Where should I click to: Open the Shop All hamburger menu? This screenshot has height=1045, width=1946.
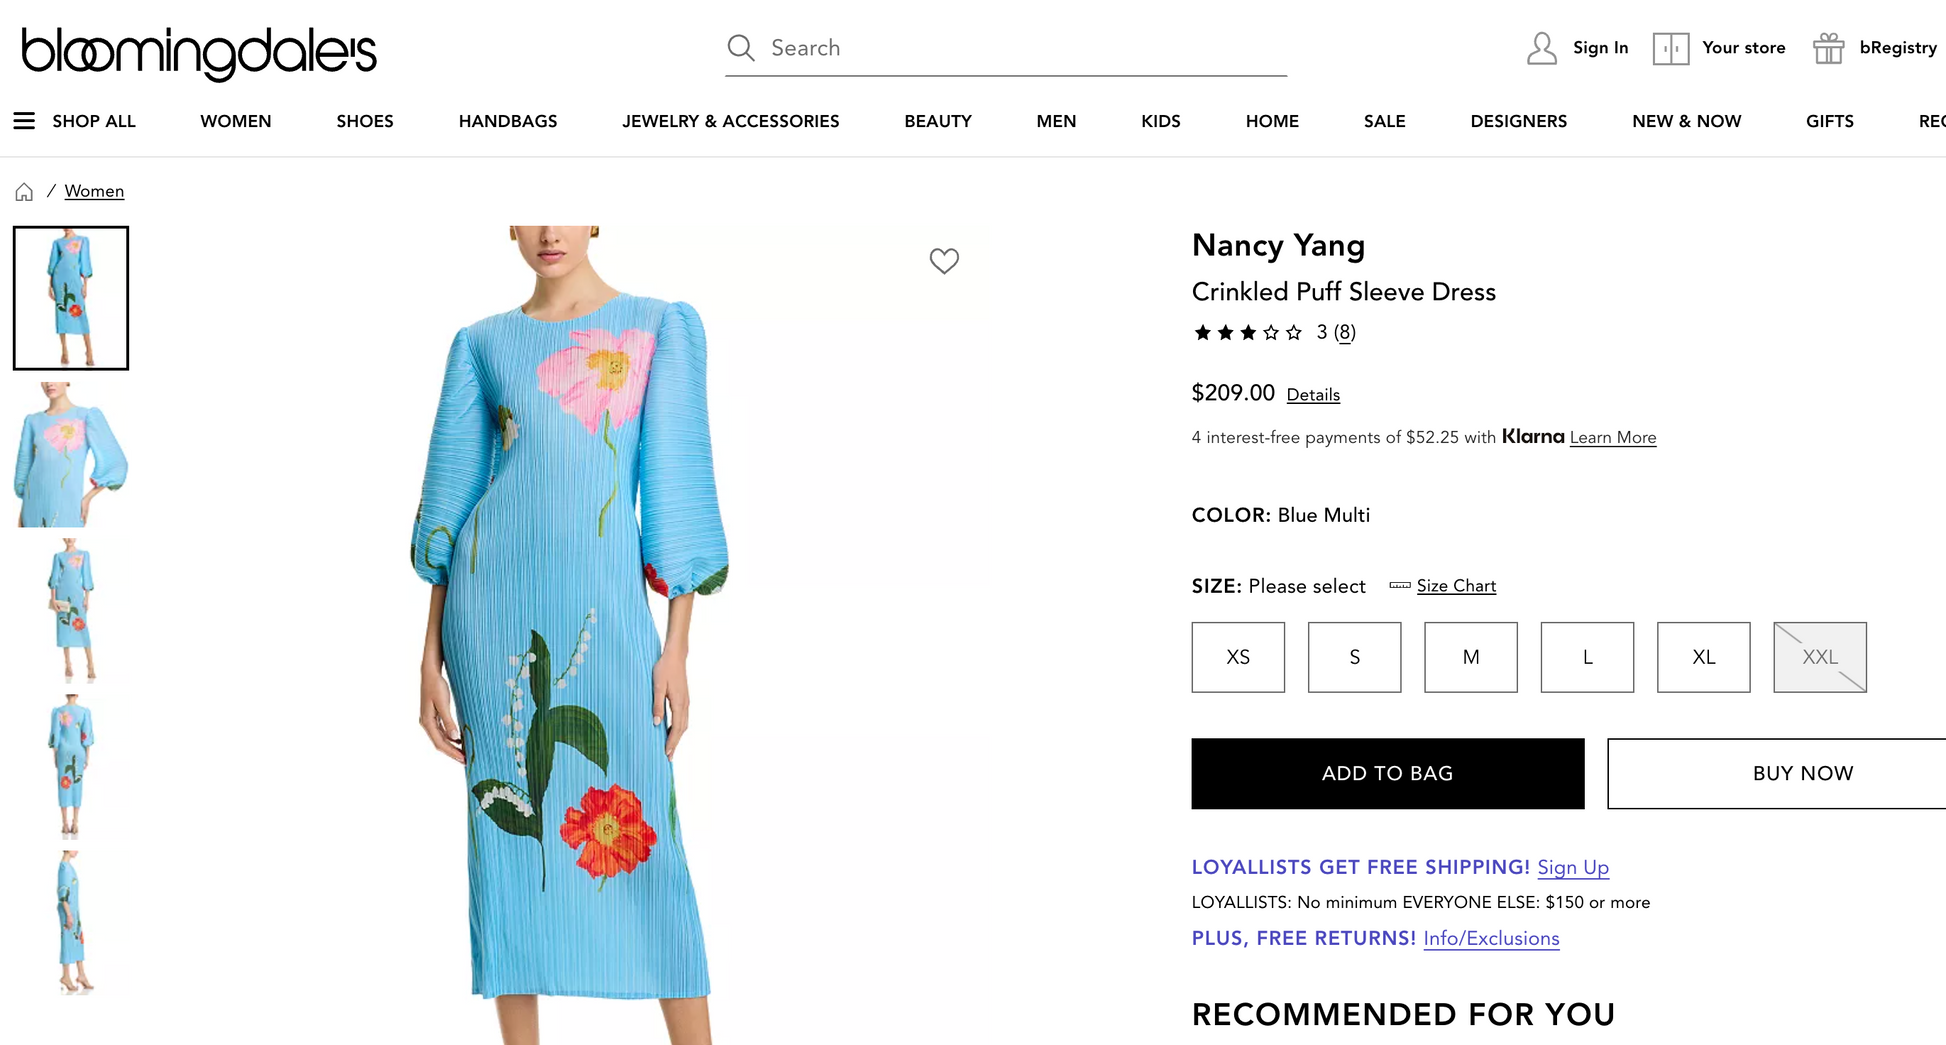pos(24,121)
